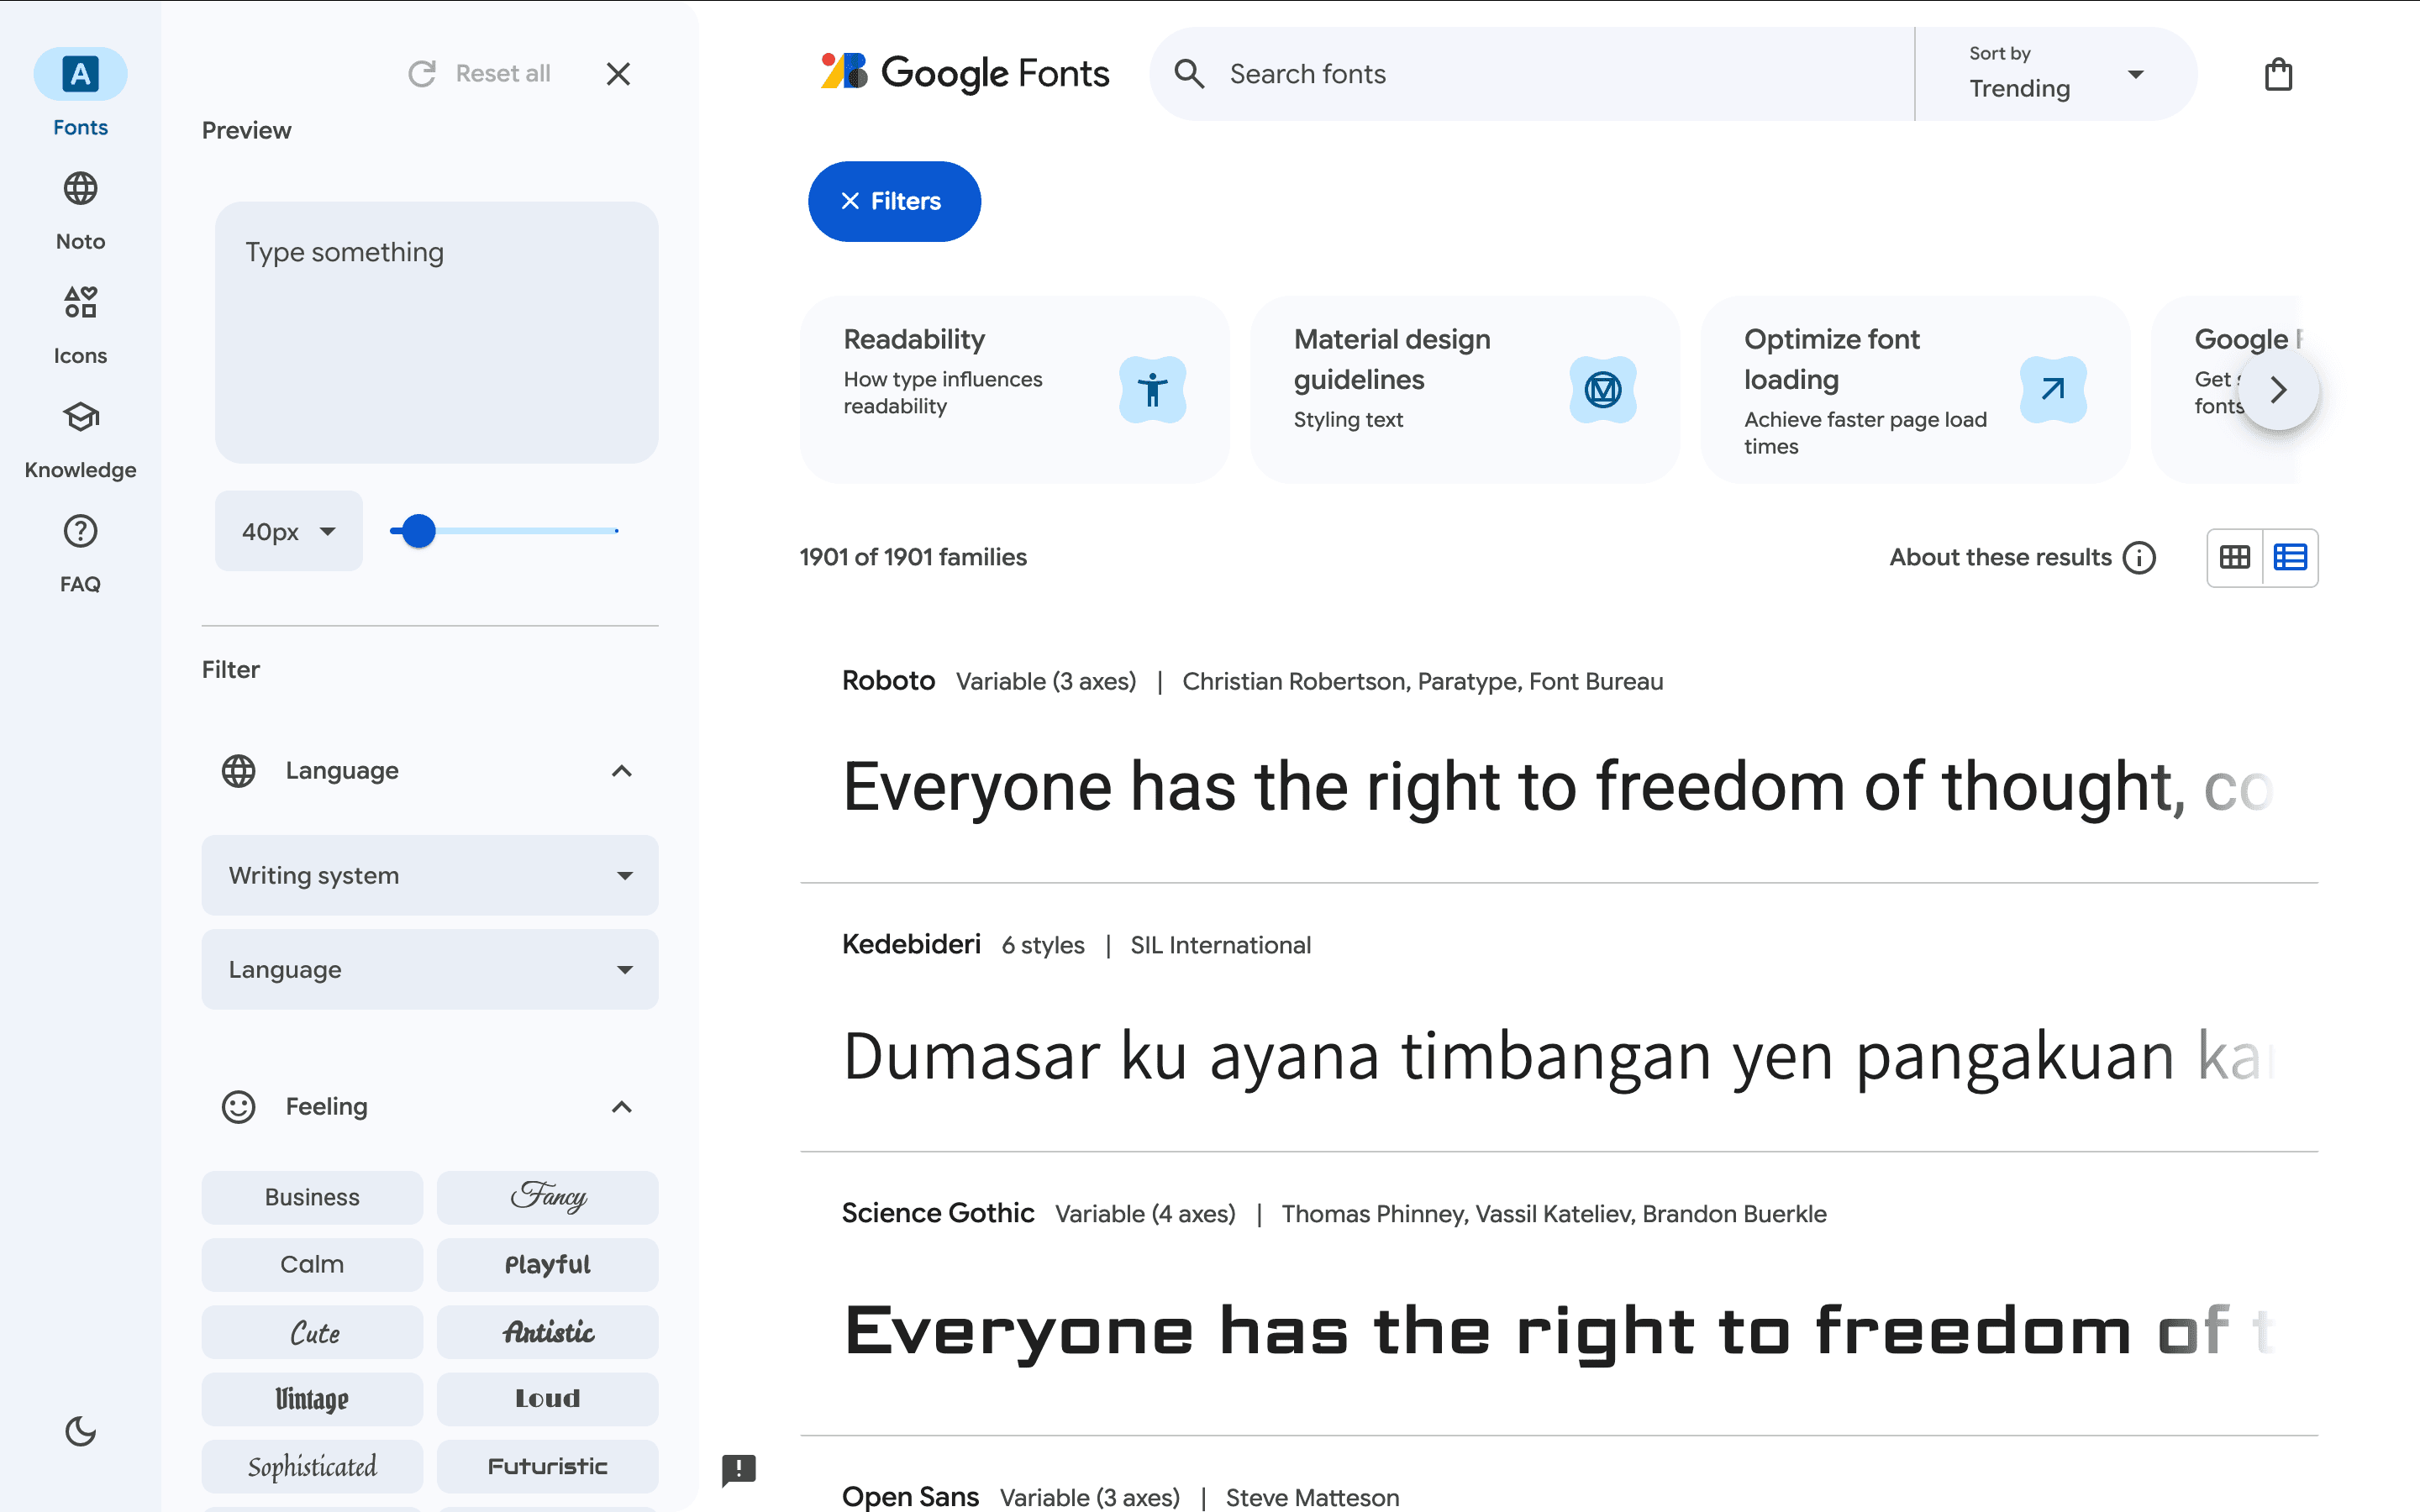
Task: Click the Steve Matteson designer text
Action: click(1312, 1497)
